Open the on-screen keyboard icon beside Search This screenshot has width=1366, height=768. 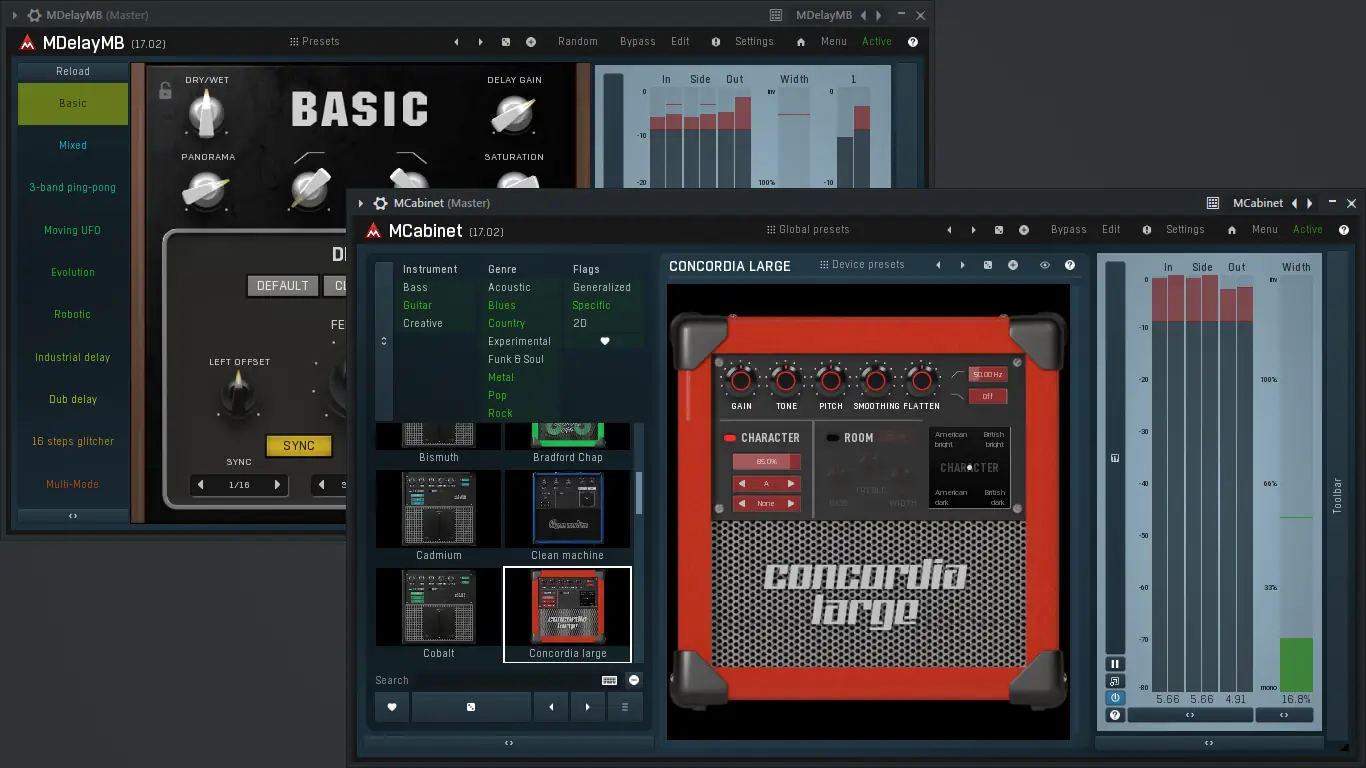tap(609, 679)
